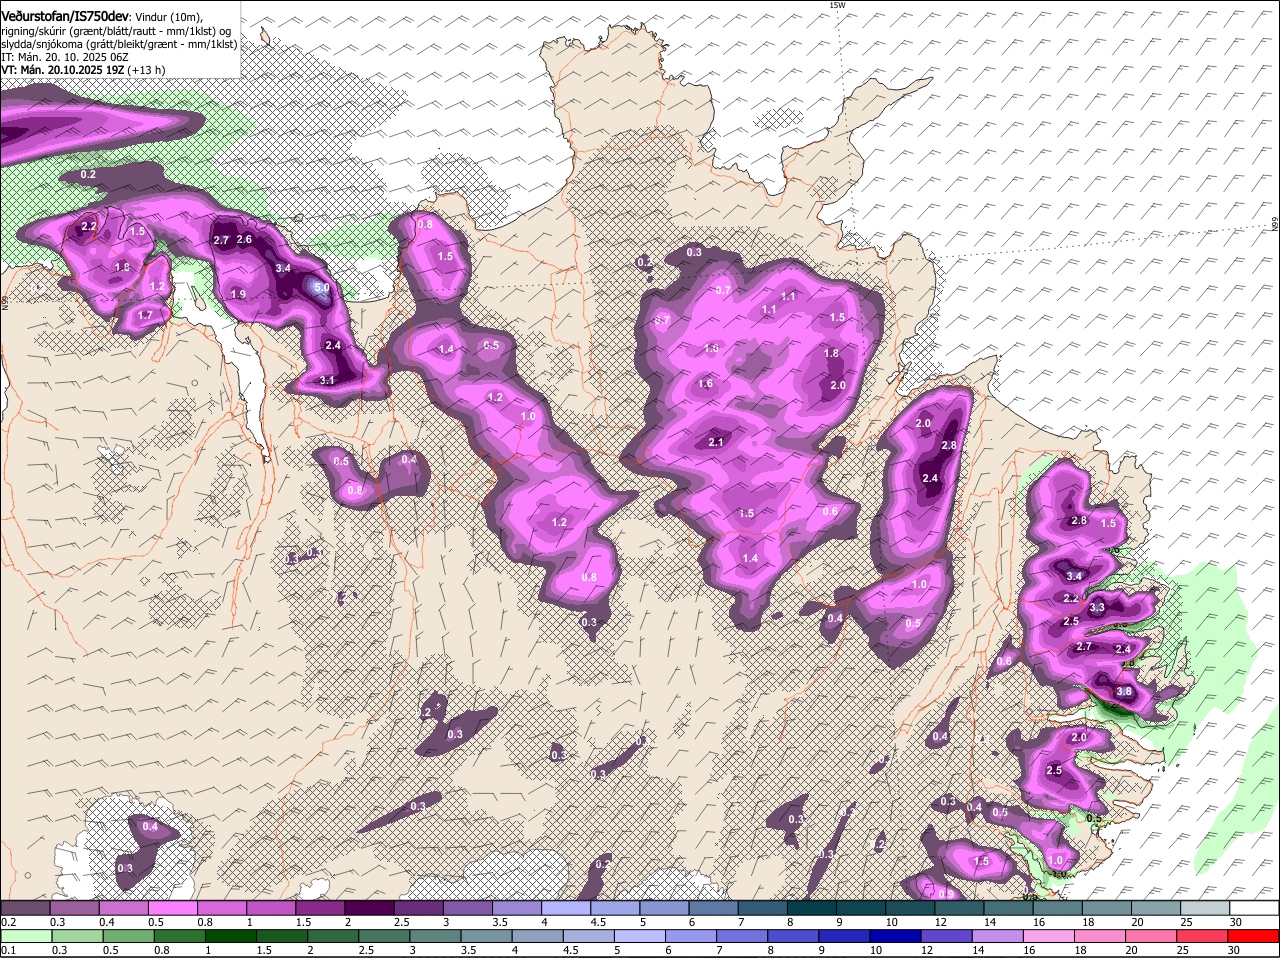1280x958 pixels.
Task: Click the 1.9 precipitation value on map
Action: tap(238, 295)
